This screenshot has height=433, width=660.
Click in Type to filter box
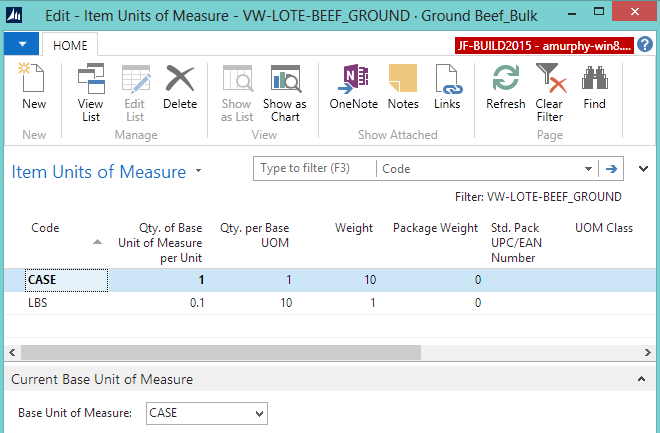[x=315, y=169]
